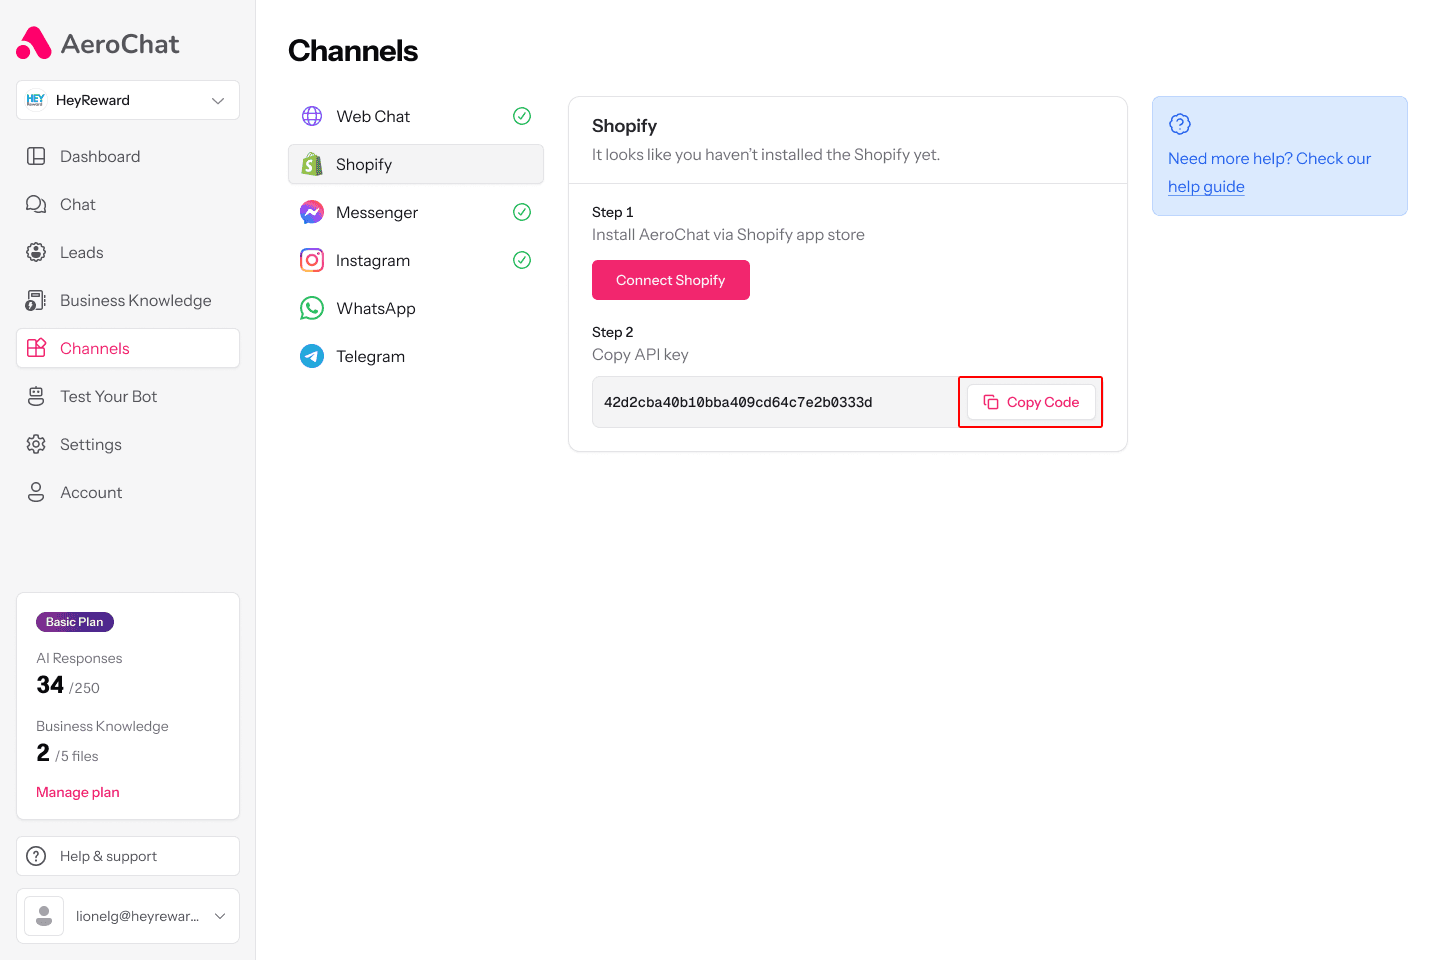Open the help guide link
This screenshot has height=960, width=1440.
point(1206,186)
